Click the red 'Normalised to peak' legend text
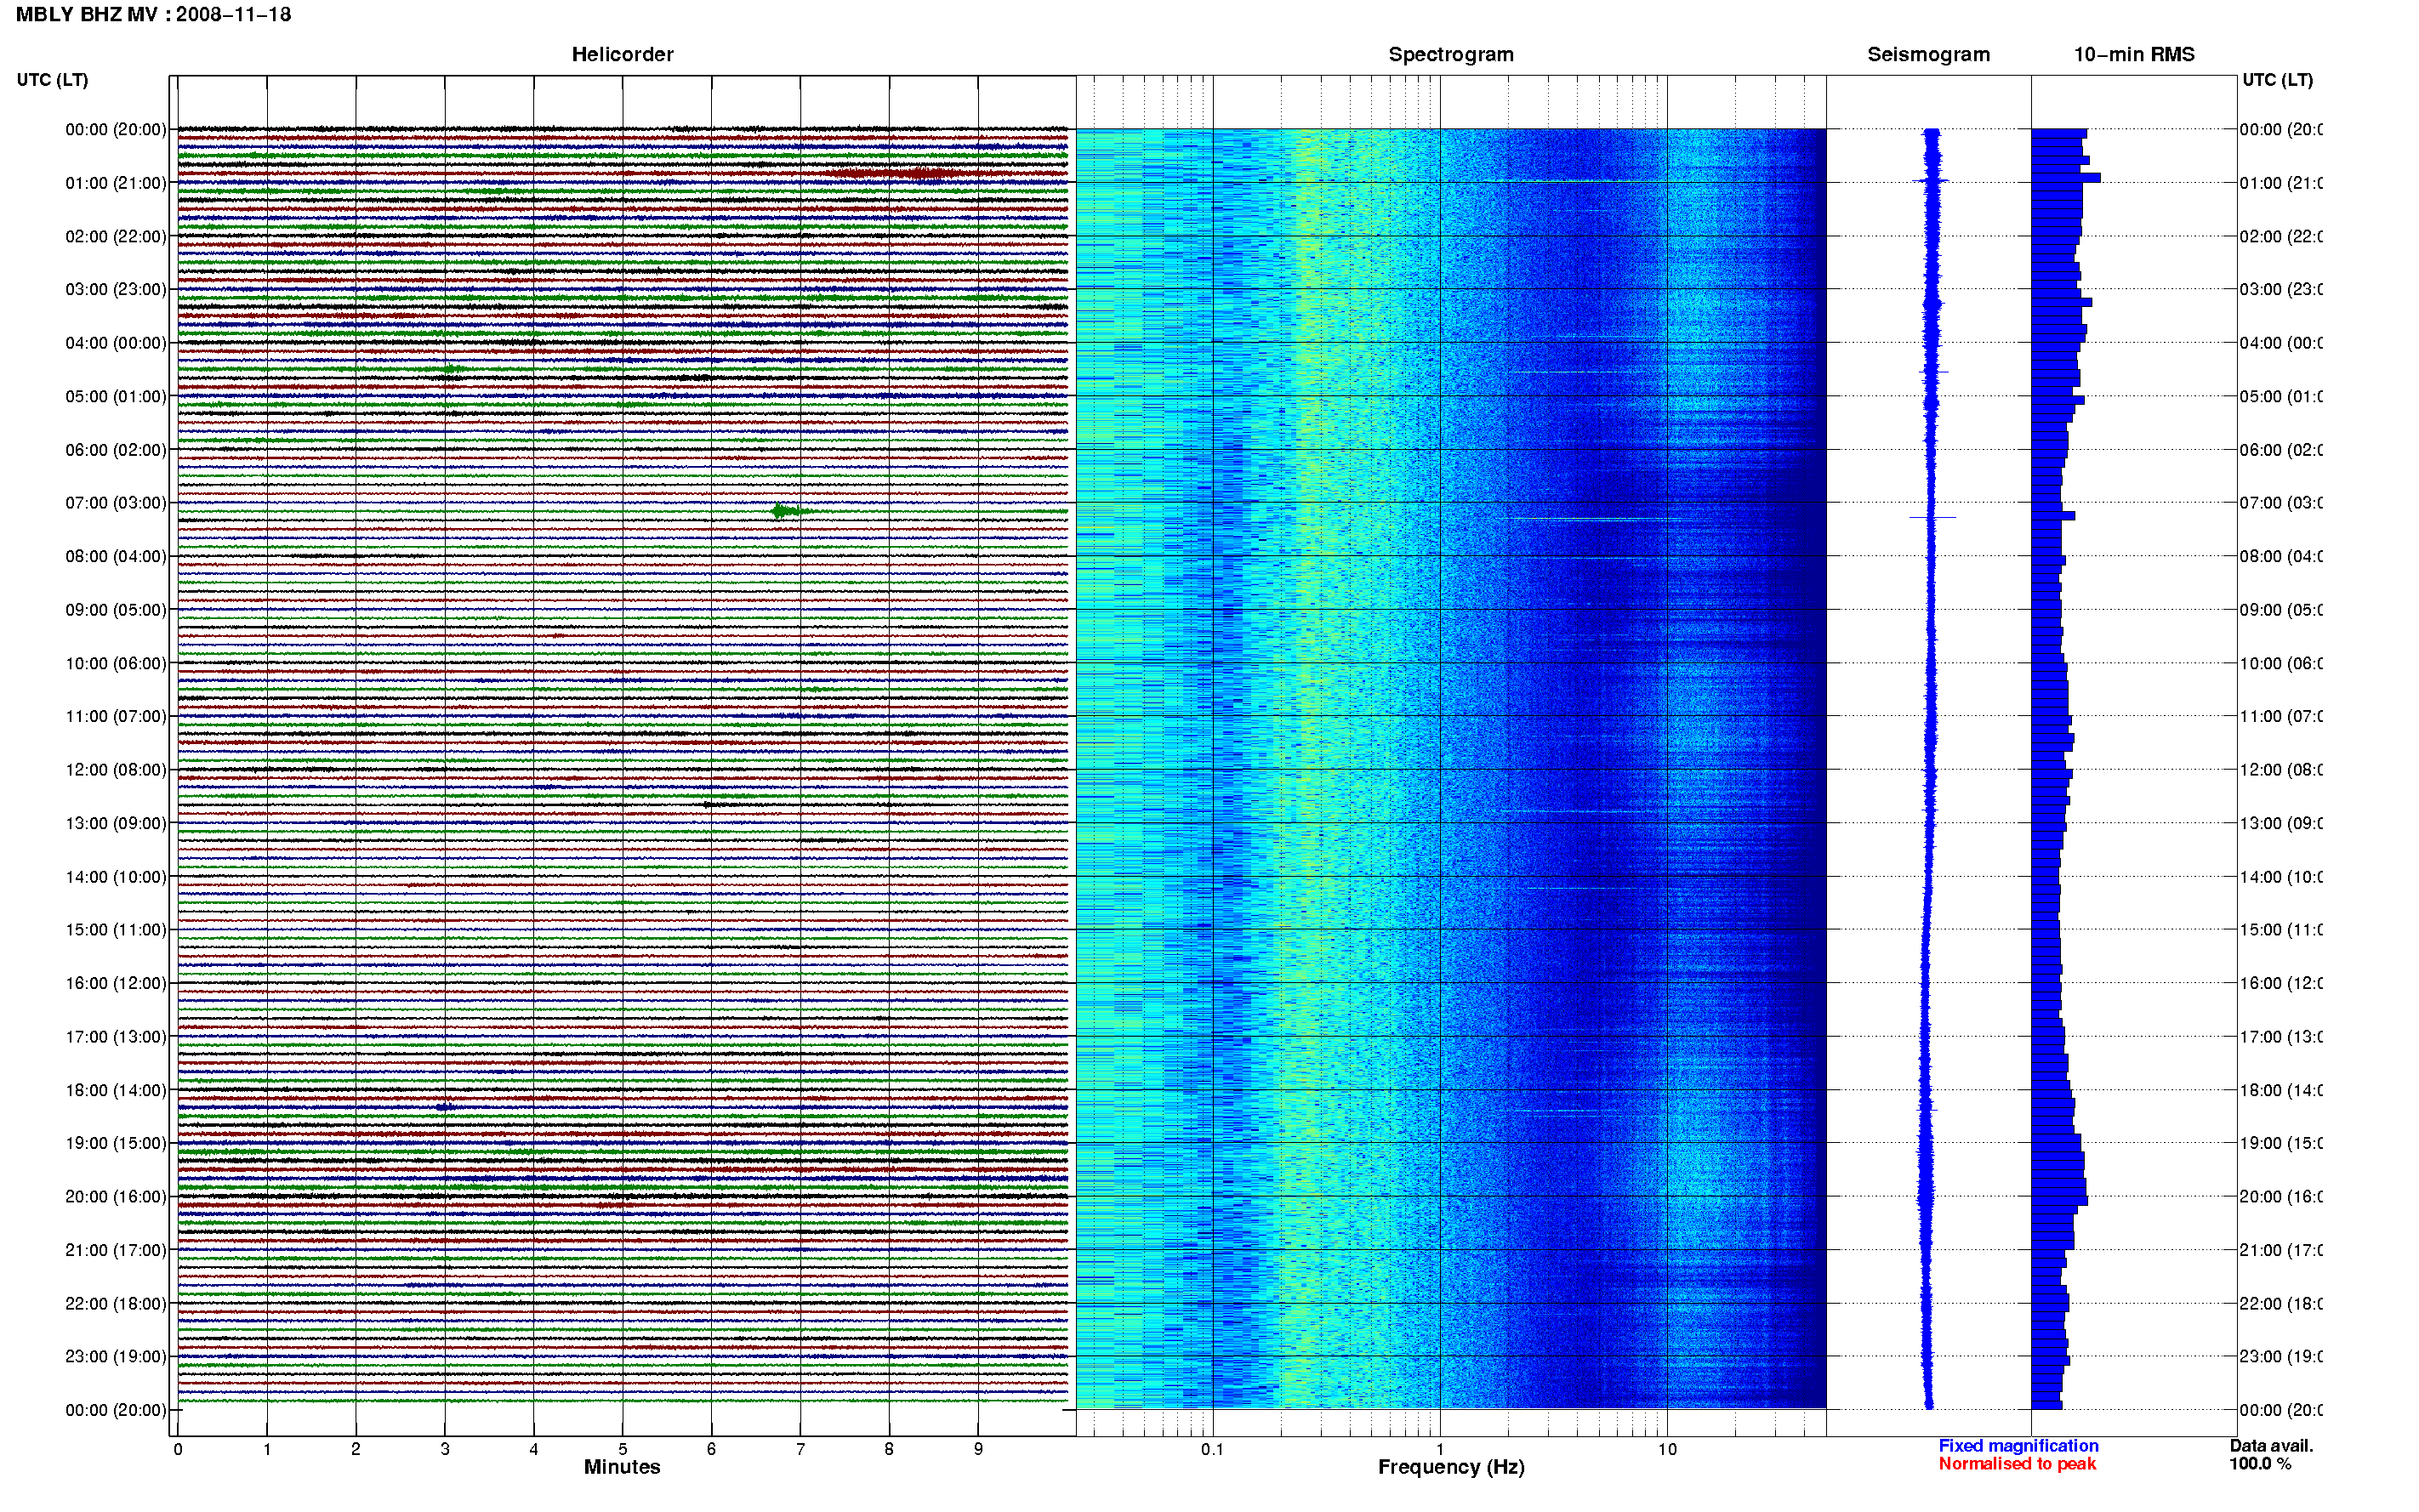This screenshot has width=2419, height=1512. tap(2017, 1464)
